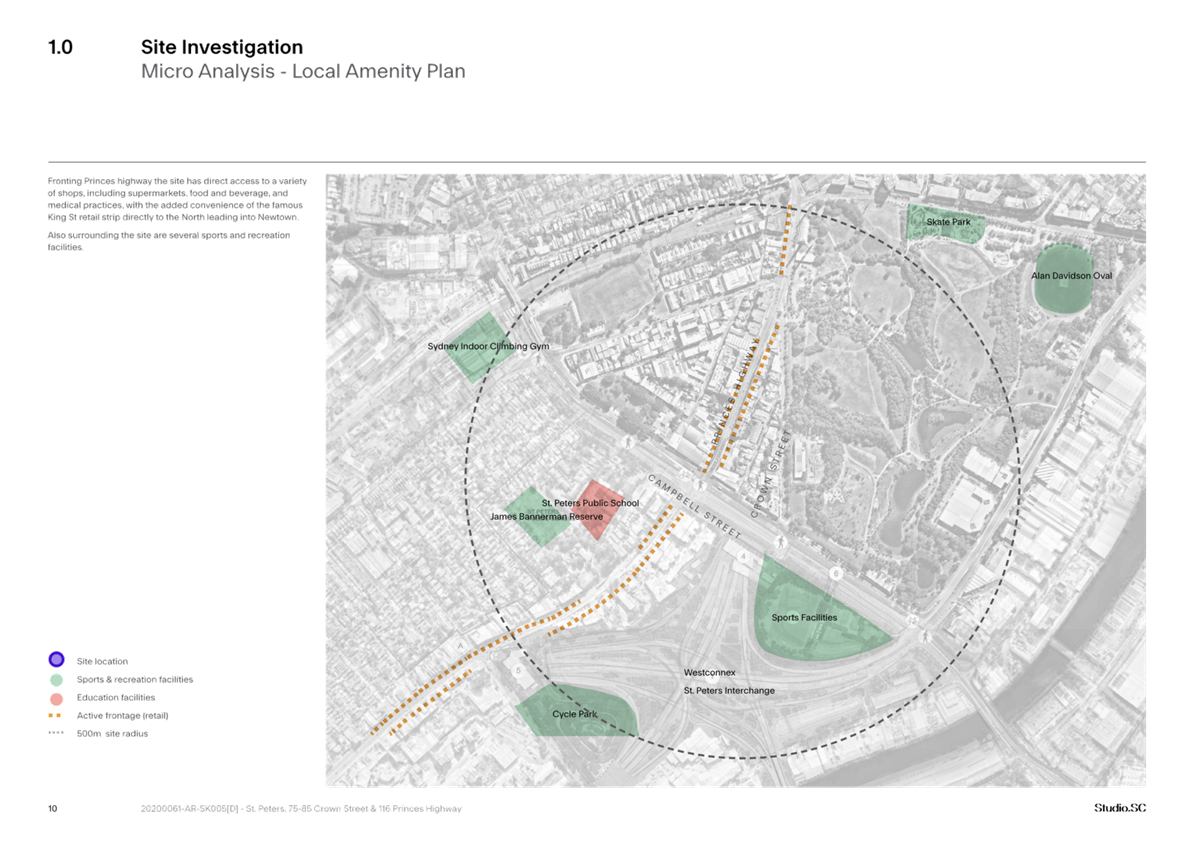Click the Westconnex label on the map

[709, 673]
